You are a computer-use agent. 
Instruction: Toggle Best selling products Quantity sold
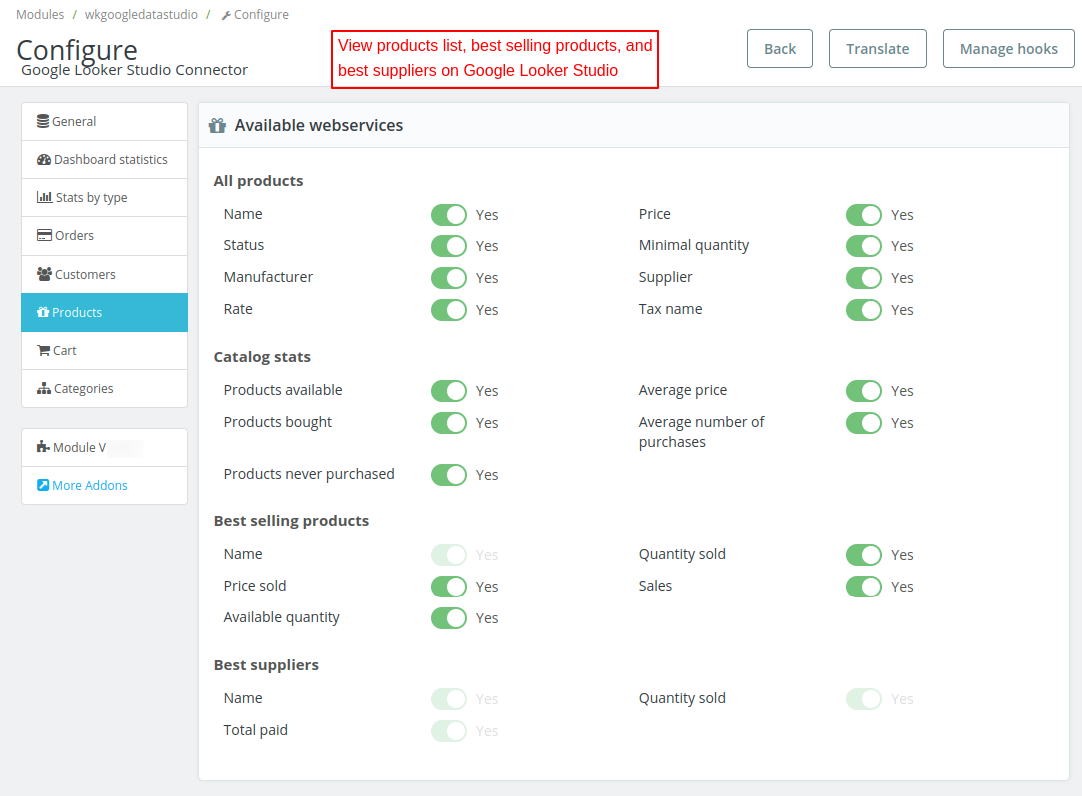pos(864,555)
